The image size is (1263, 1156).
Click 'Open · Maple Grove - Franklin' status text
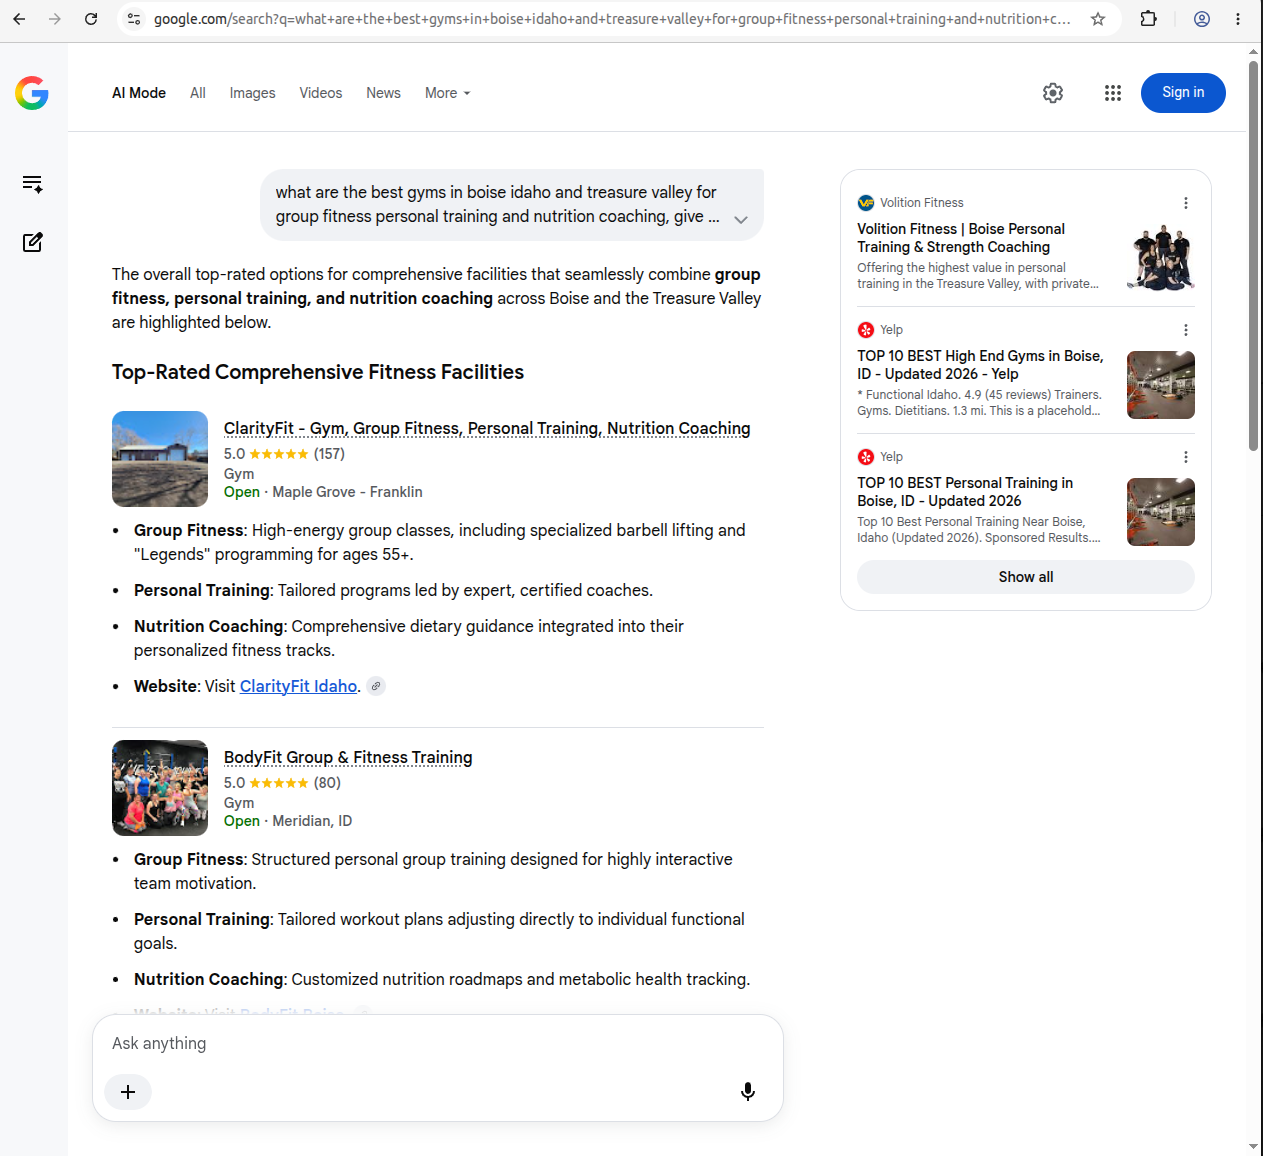(x=323, y=492)
